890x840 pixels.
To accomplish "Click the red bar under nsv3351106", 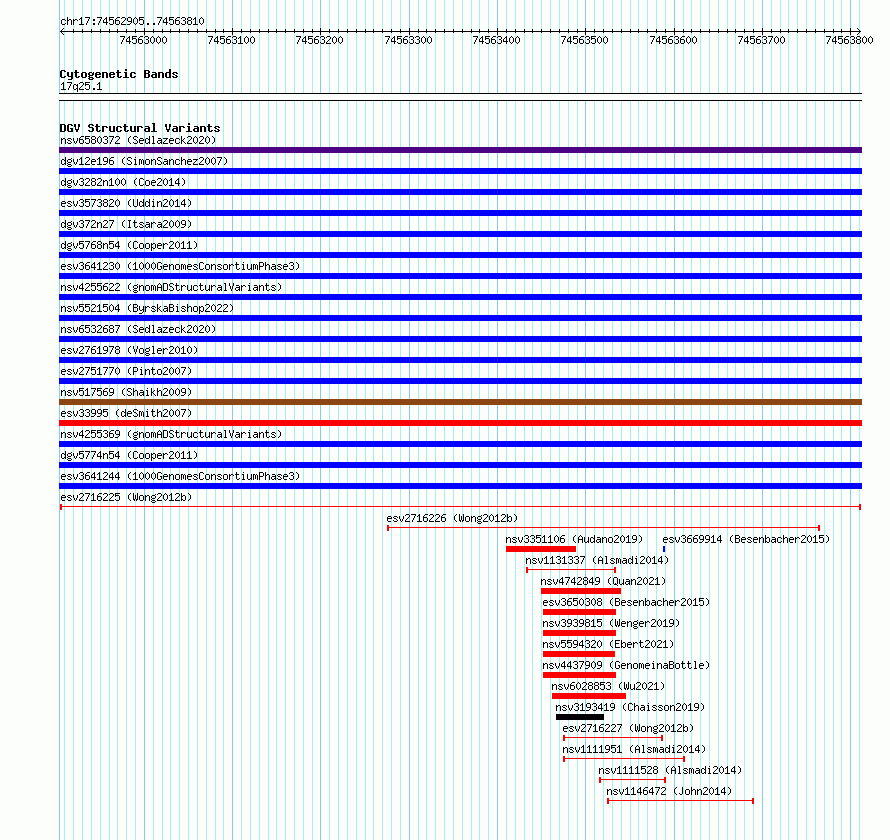I will coord(541,549).
